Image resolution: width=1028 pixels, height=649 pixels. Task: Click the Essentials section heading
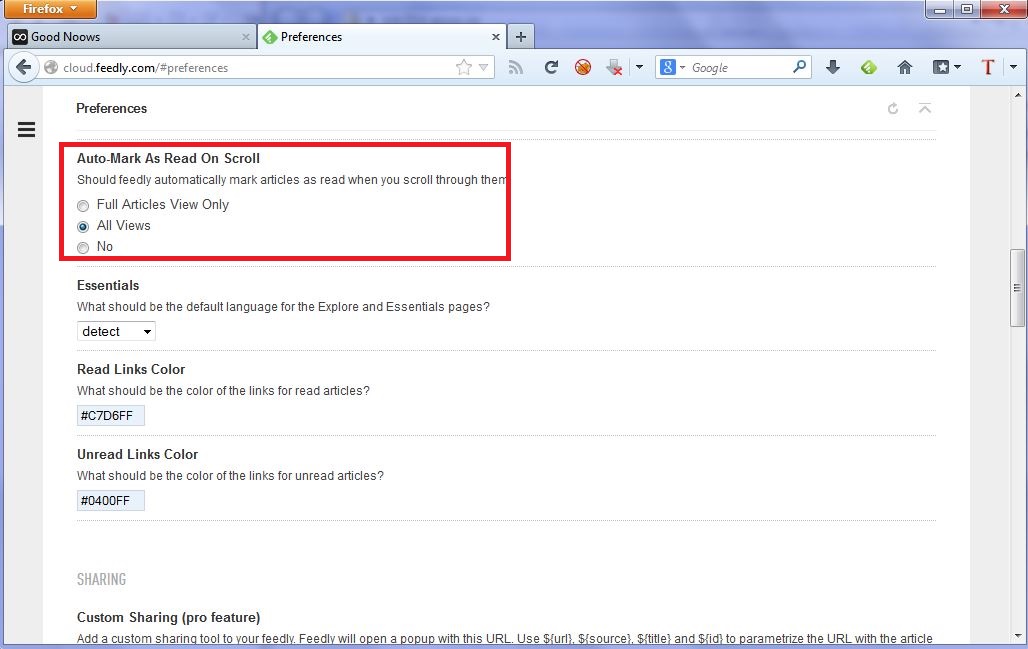coord(108,285)
